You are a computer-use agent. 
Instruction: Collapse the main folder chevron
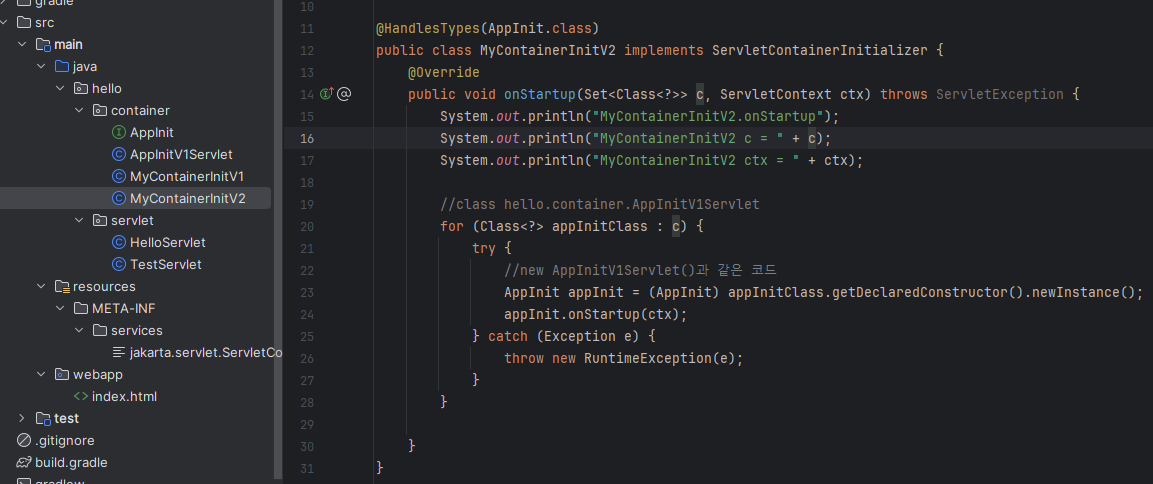(22, 45)
